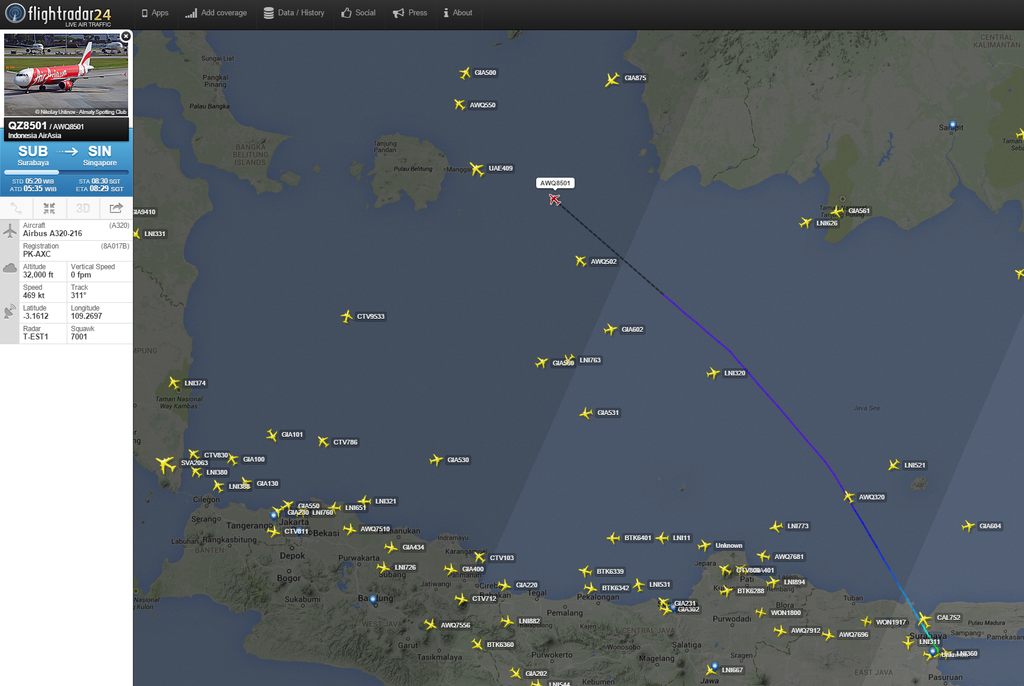Expand the Social dropdown
The image size is (1024, 686).
click(x=358, y=13)
